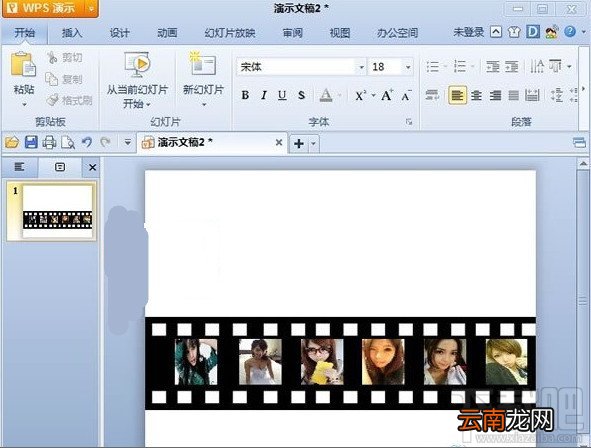Switch to slides thumbnail view tab
This screenshot has width=591, height=448.
click(x=60, y=167)
